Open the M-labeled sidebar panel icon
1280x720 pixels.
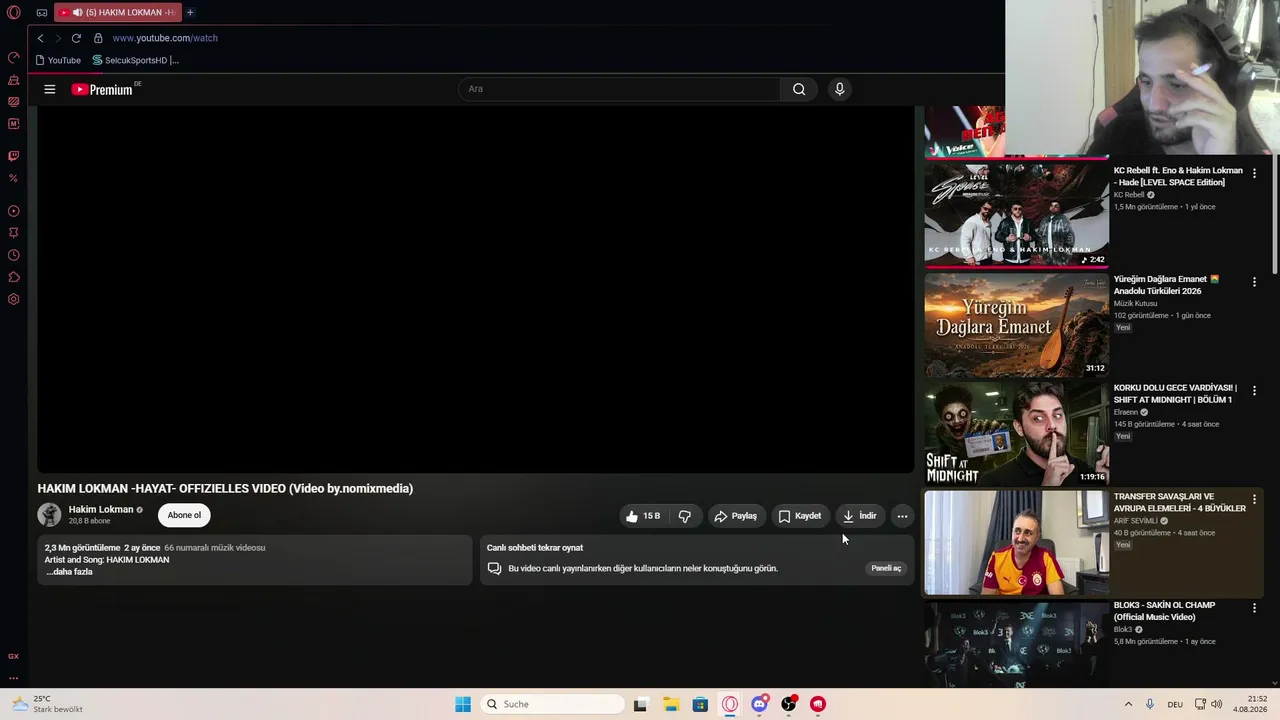[x=14, y=124]
